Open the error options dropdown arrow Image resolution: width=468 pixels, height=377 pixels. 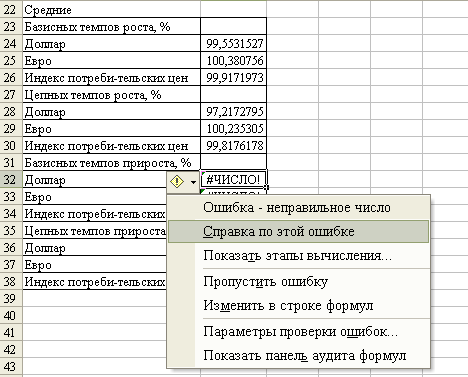(193, 182)
